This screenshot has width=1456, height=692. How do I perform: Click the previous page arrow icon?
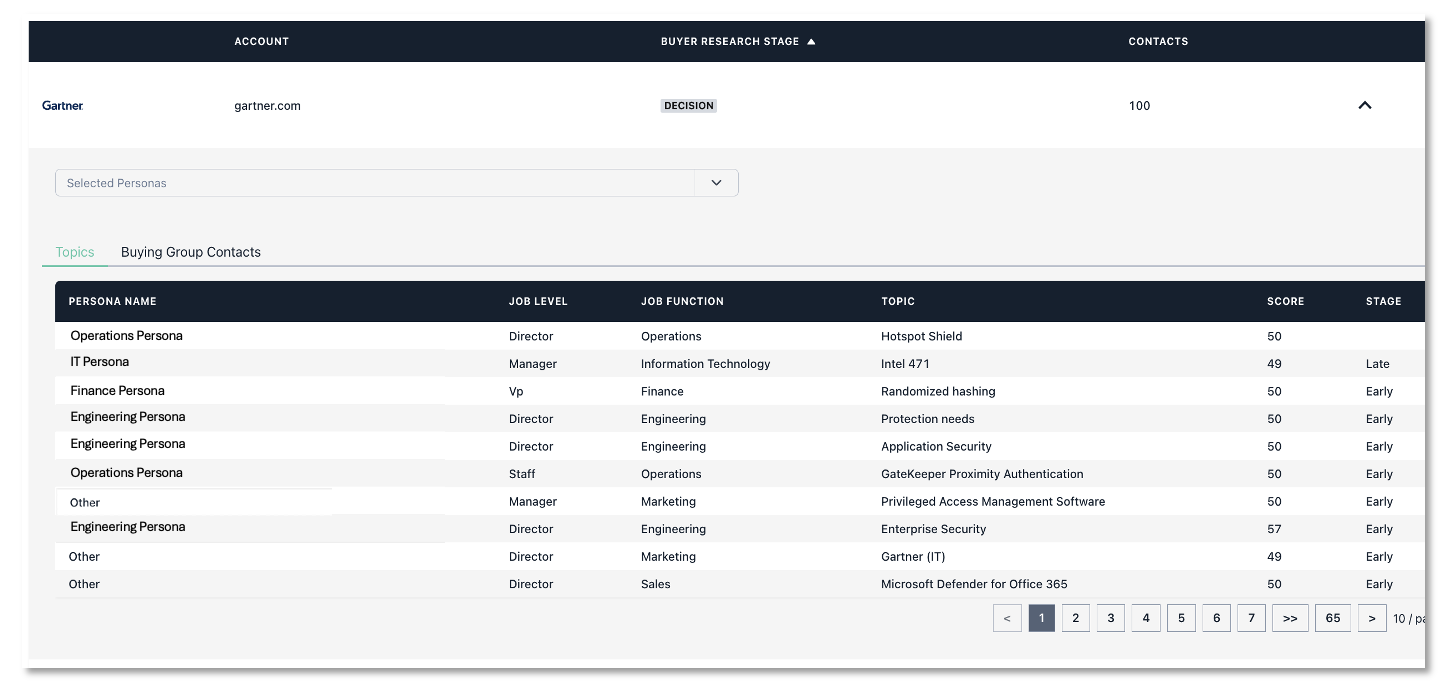click(x=1007, y=617)
